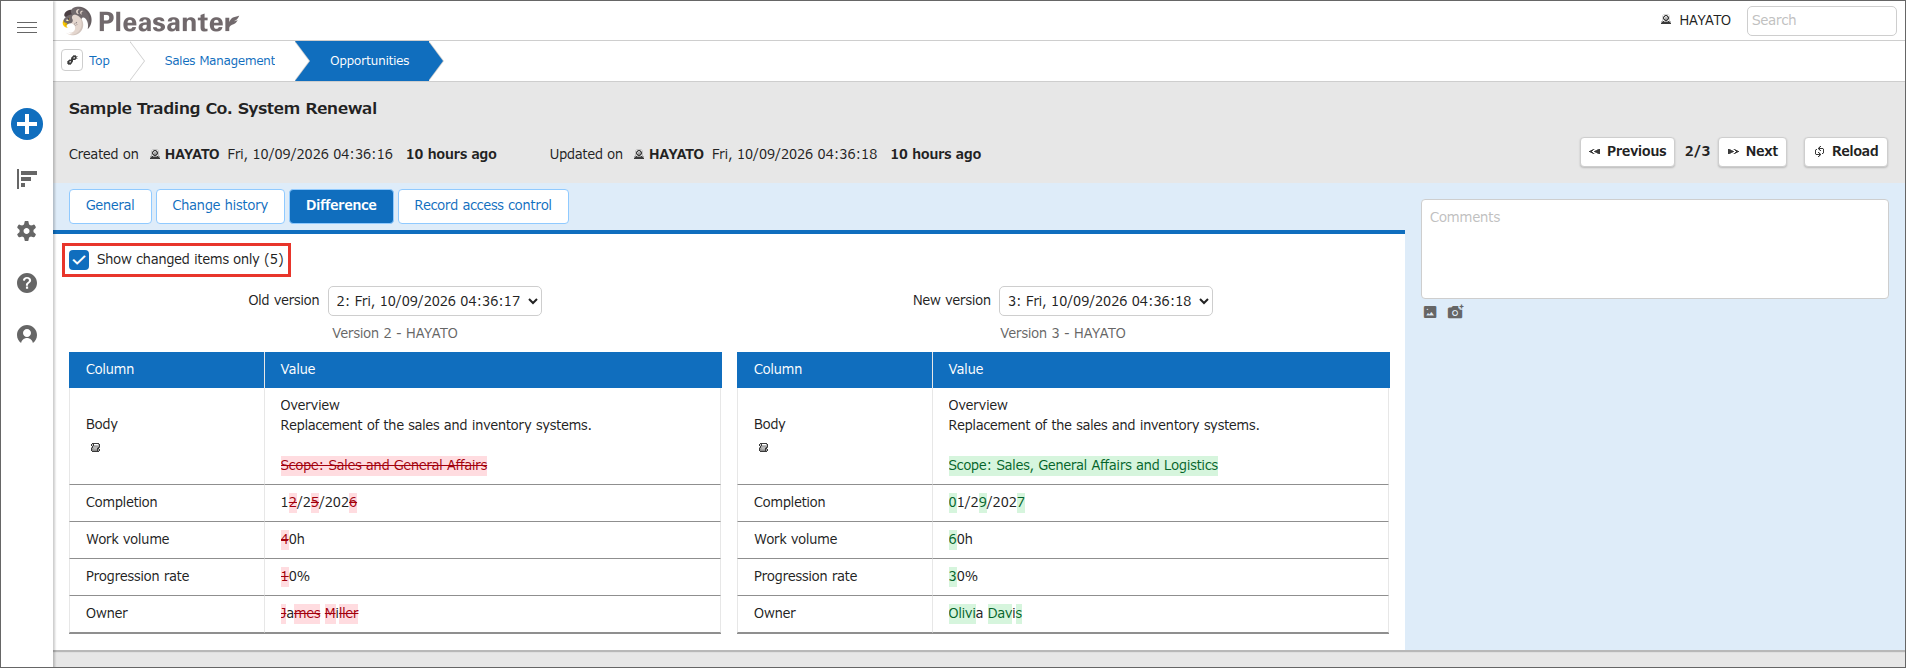Go to the Next record
The image size is (1906, 668).
click(1752, 152)
